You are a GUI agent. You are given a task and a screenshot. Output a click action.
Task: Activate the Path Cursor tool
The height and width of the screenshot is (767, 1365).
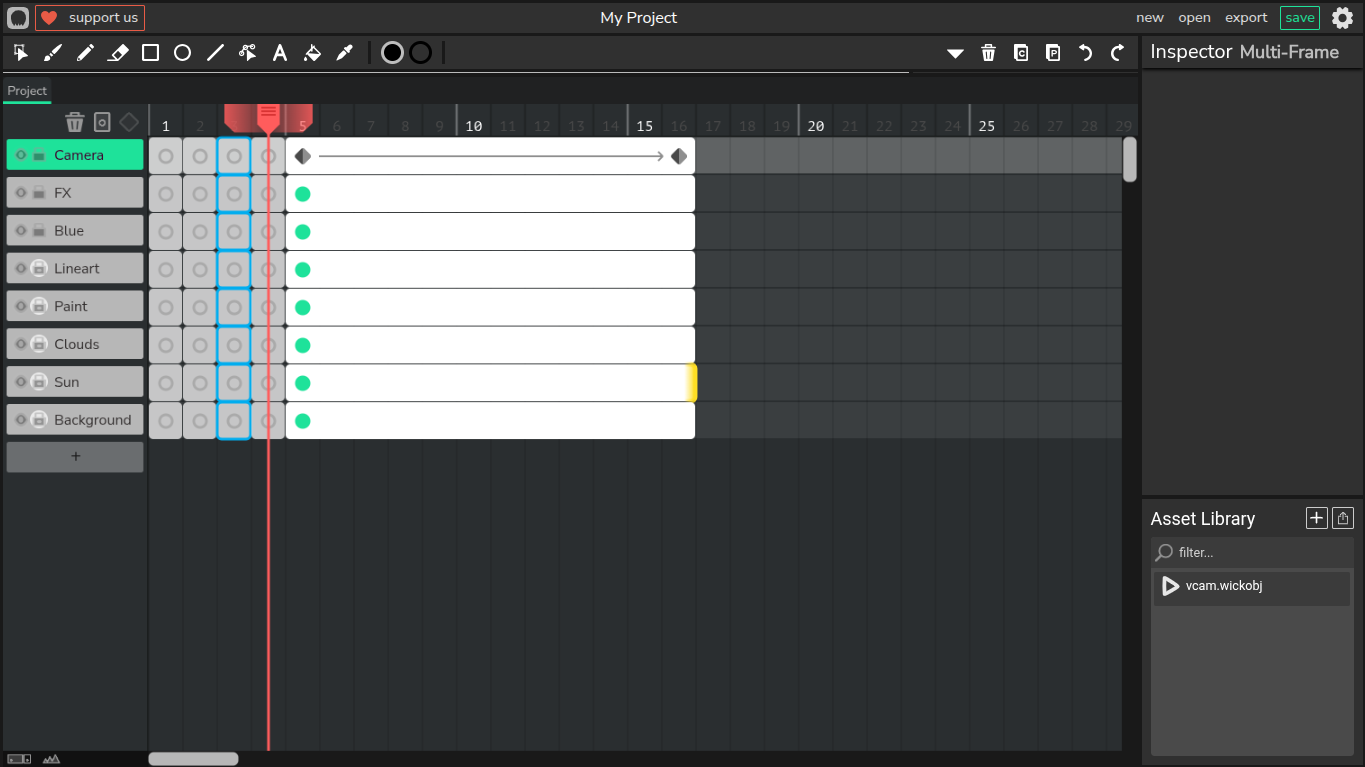tap(248, 53)
